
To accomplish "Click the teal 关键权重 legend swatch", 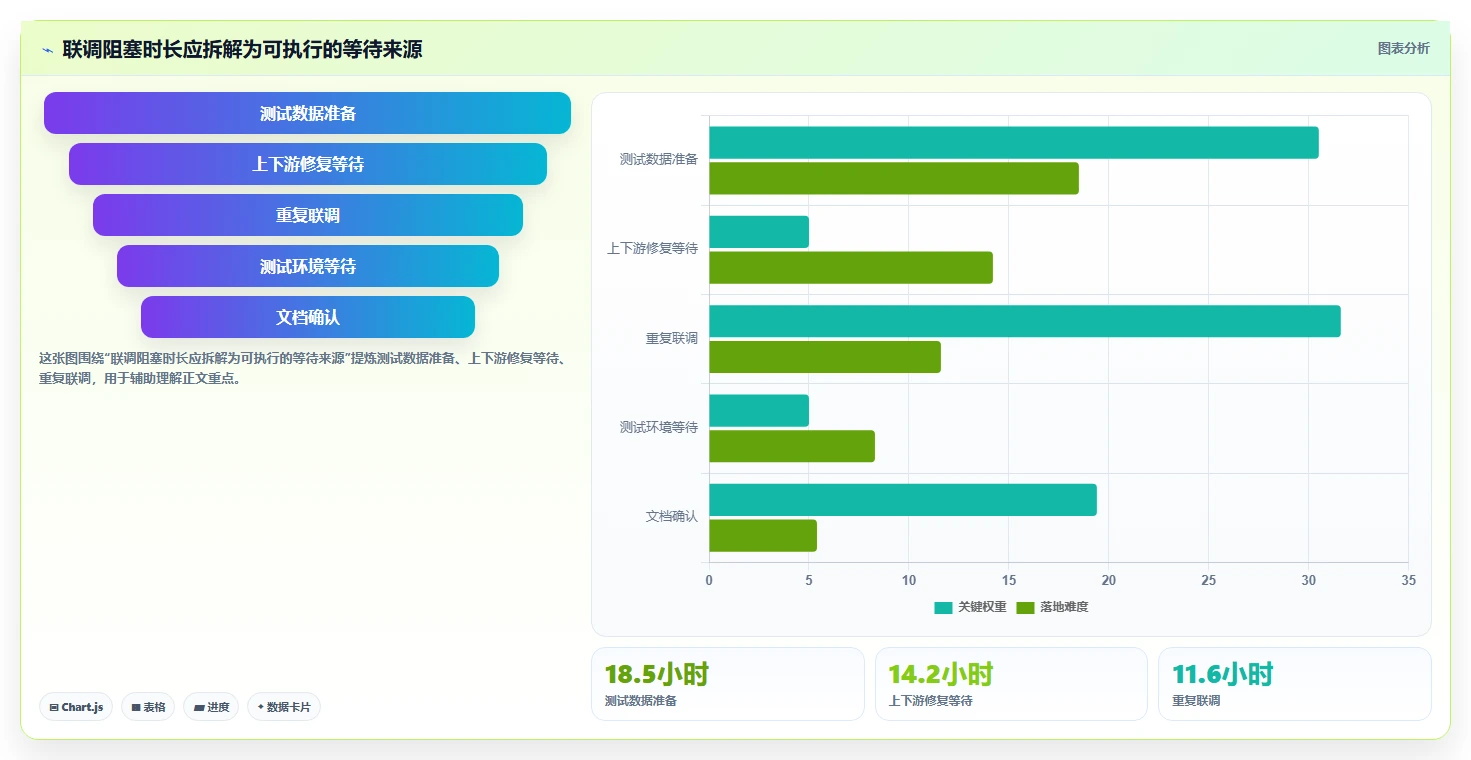I will (x=943, y=607).
